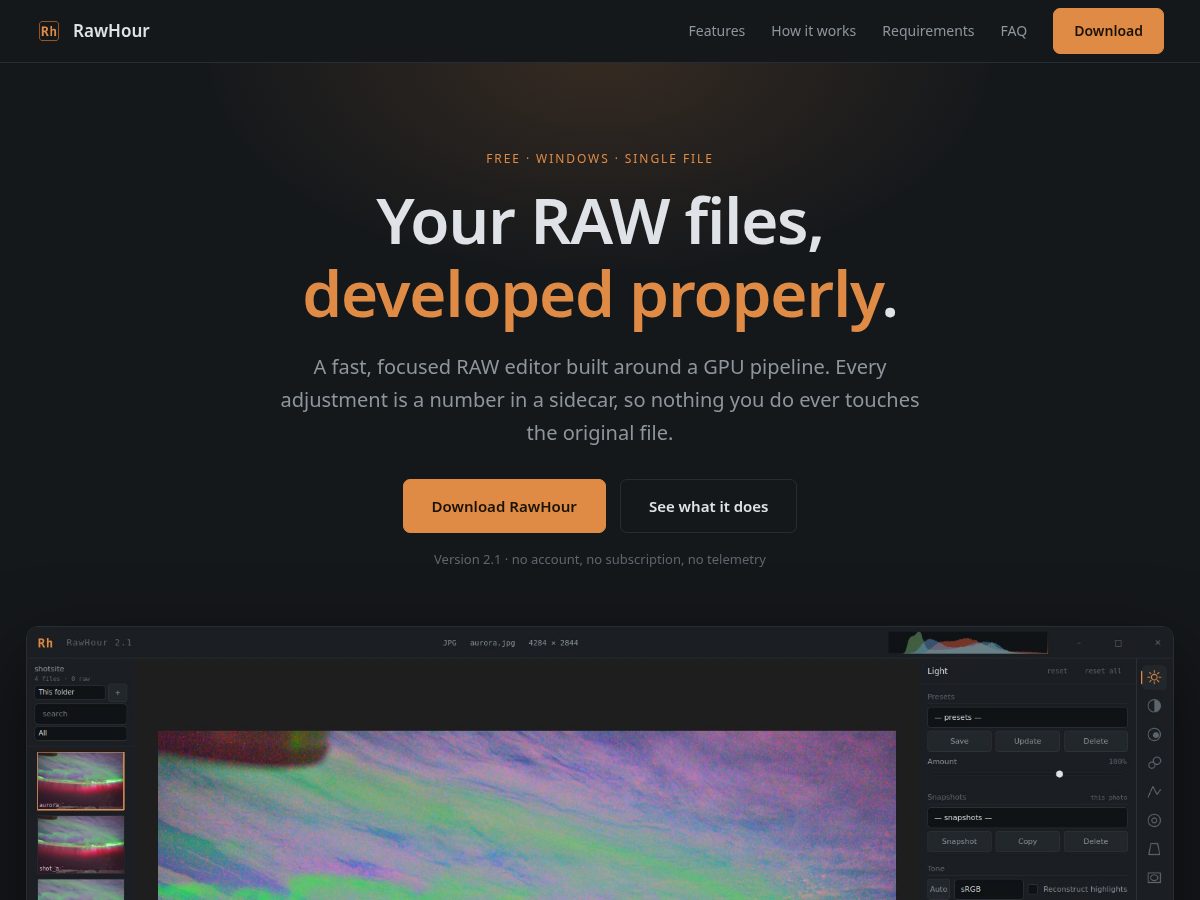Open the presets dropdown
This screenshot has width=1200, height=900.
point(1027,717)
